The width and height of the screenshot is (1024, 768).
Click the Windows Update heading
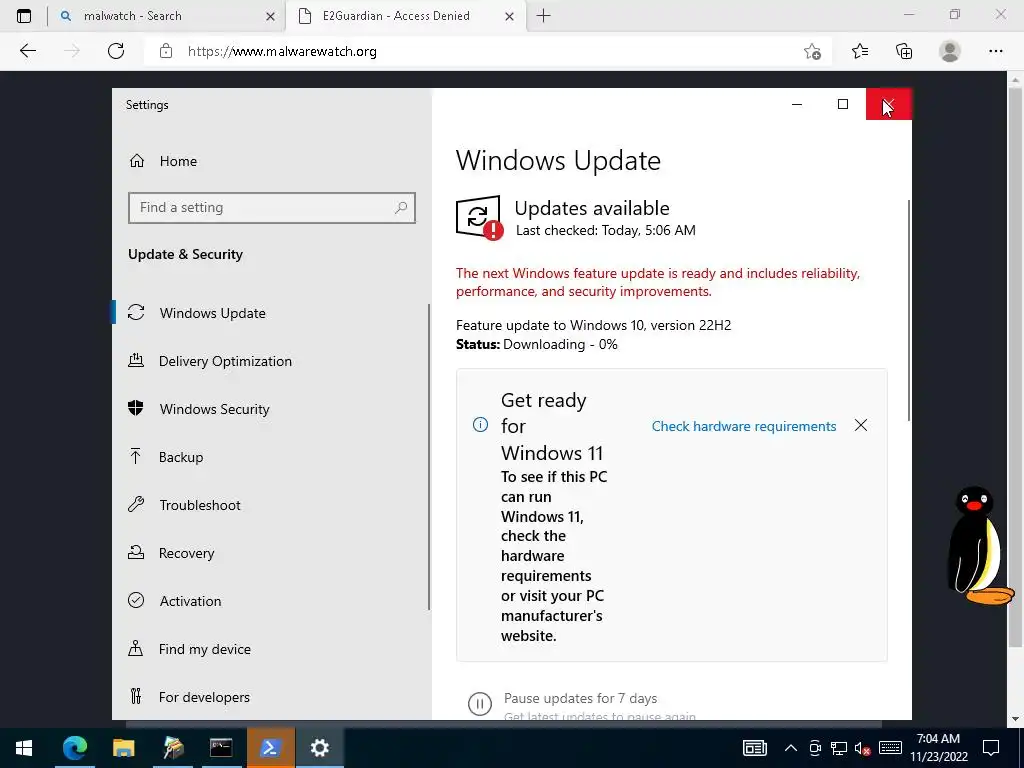click(x=558, y=161)
